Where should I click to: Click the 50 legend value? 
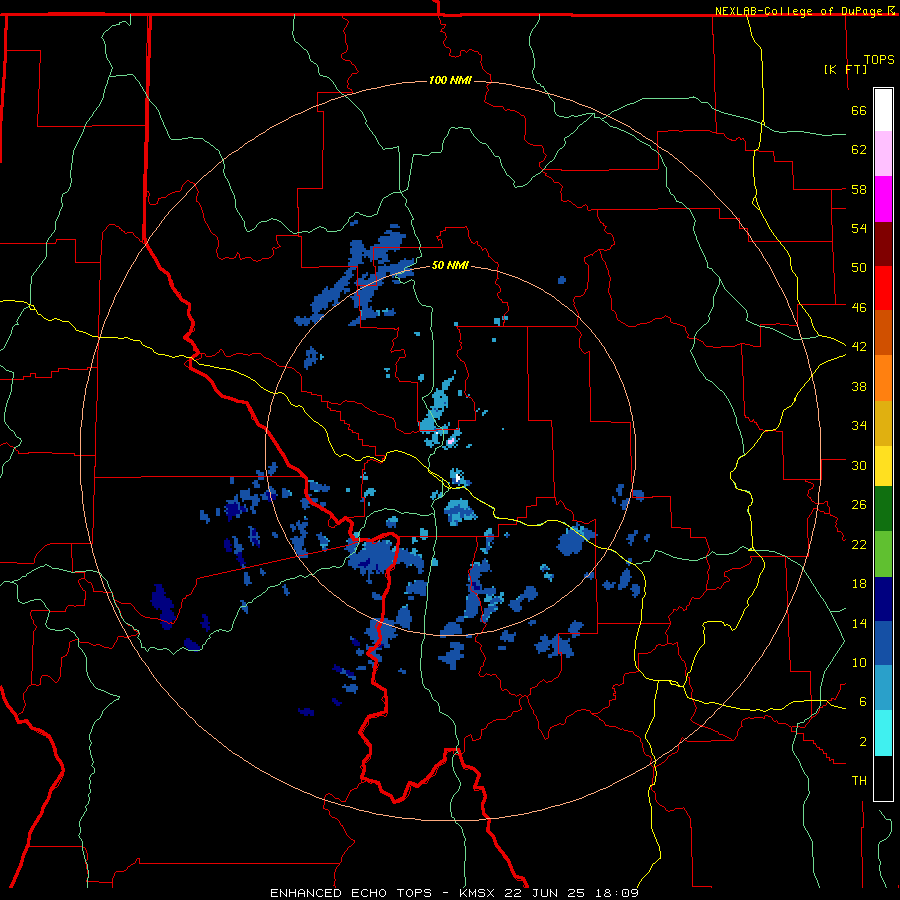(x=859, y=267)
